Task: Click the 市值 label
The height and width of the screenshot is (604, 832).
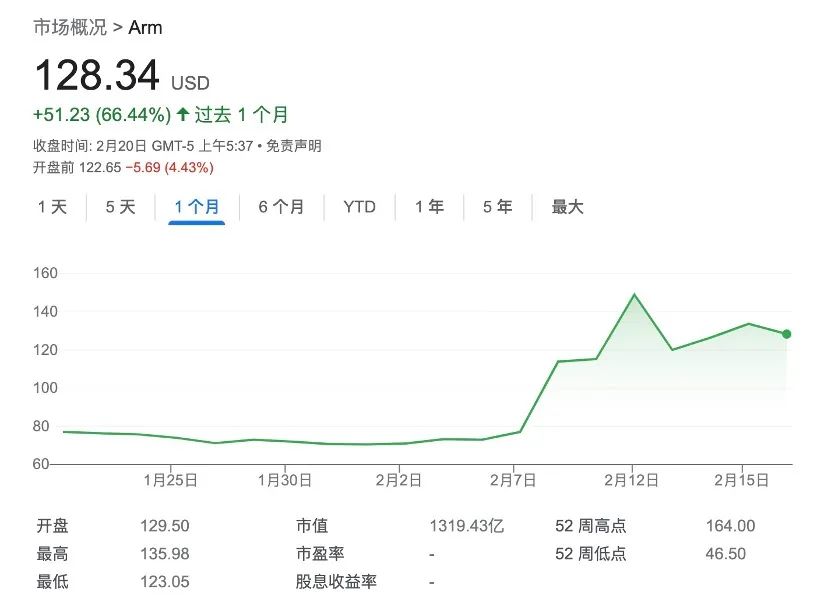Action: click(x=312, y=526)
